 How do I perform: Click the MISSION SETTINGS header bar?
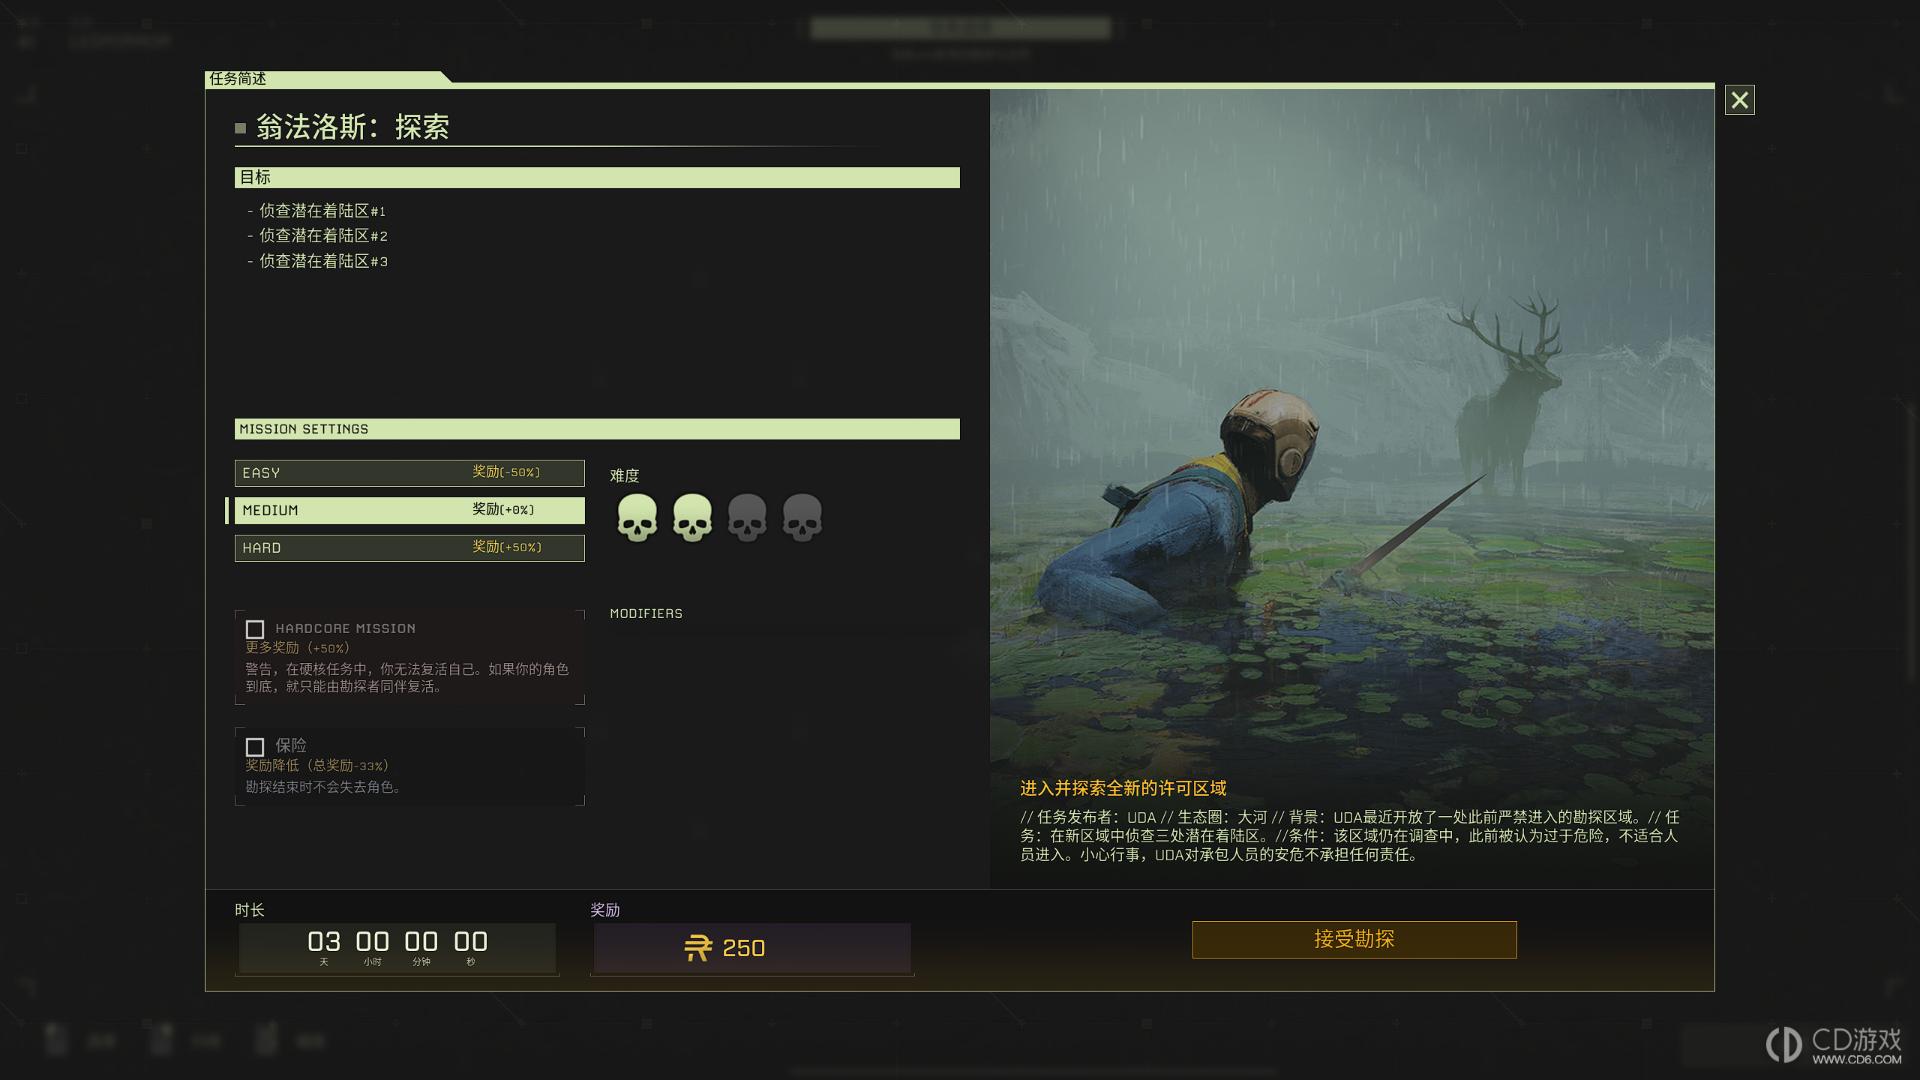[597, 429]
